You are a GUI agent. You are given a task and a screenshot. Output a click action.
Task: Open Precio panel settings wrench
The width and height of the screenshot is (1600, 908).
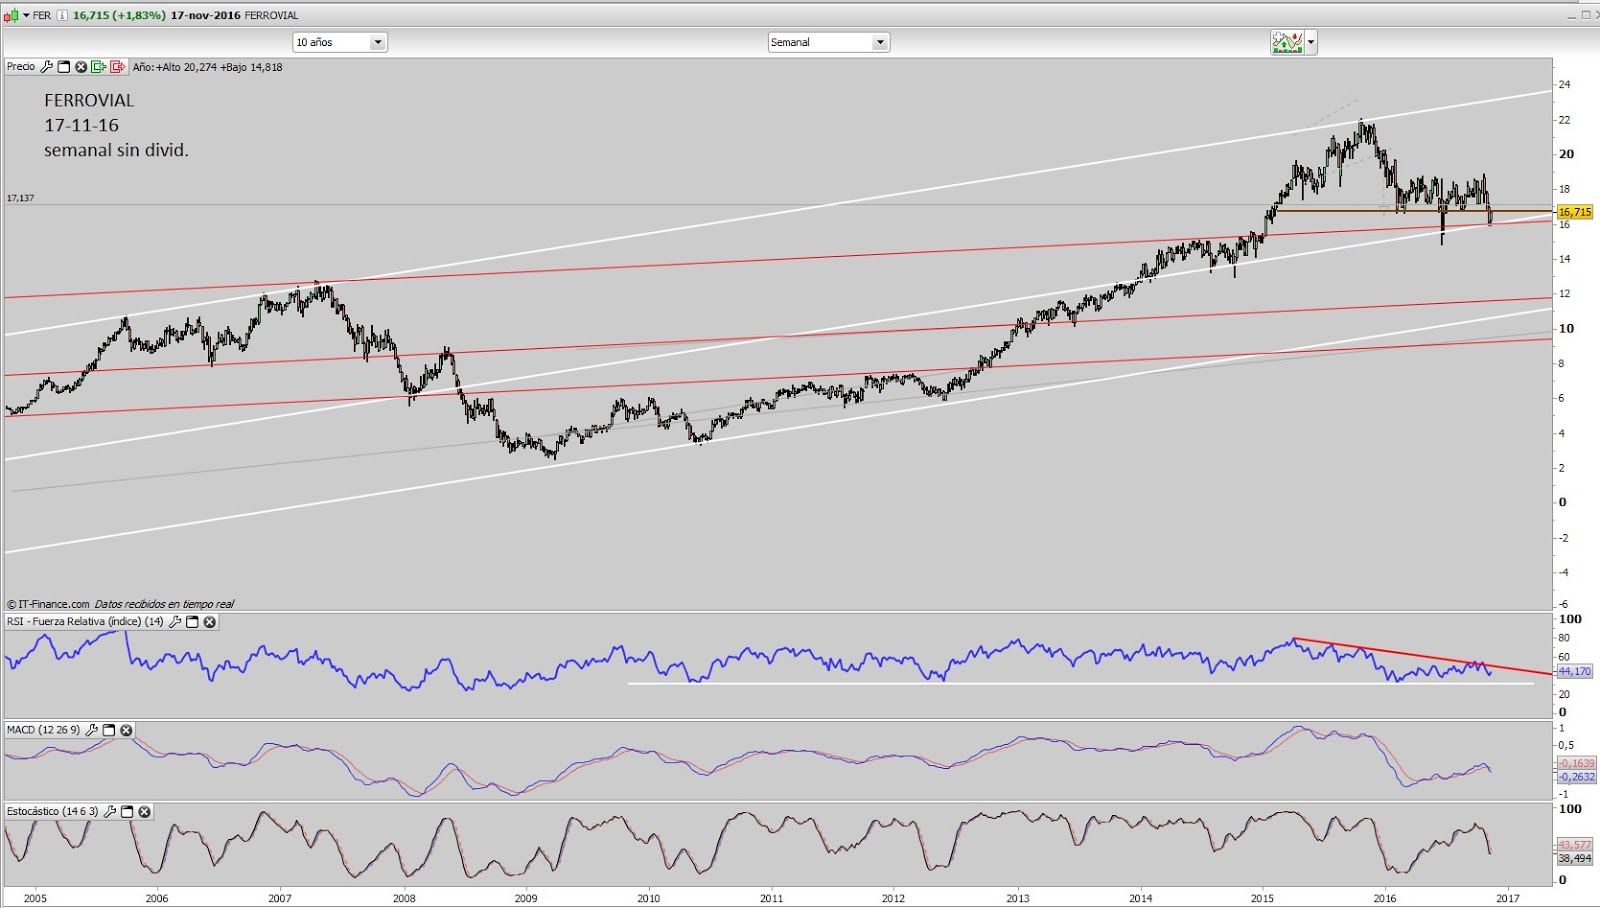(46, 67)
